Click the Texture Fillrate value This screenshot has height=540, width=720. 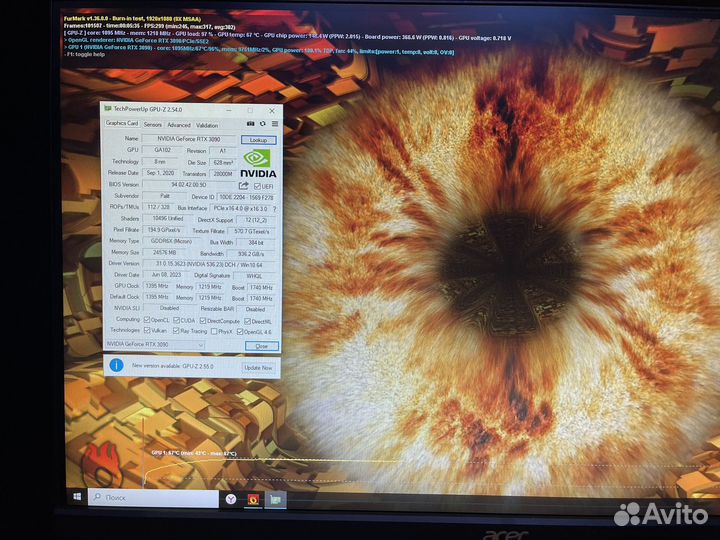252,231
